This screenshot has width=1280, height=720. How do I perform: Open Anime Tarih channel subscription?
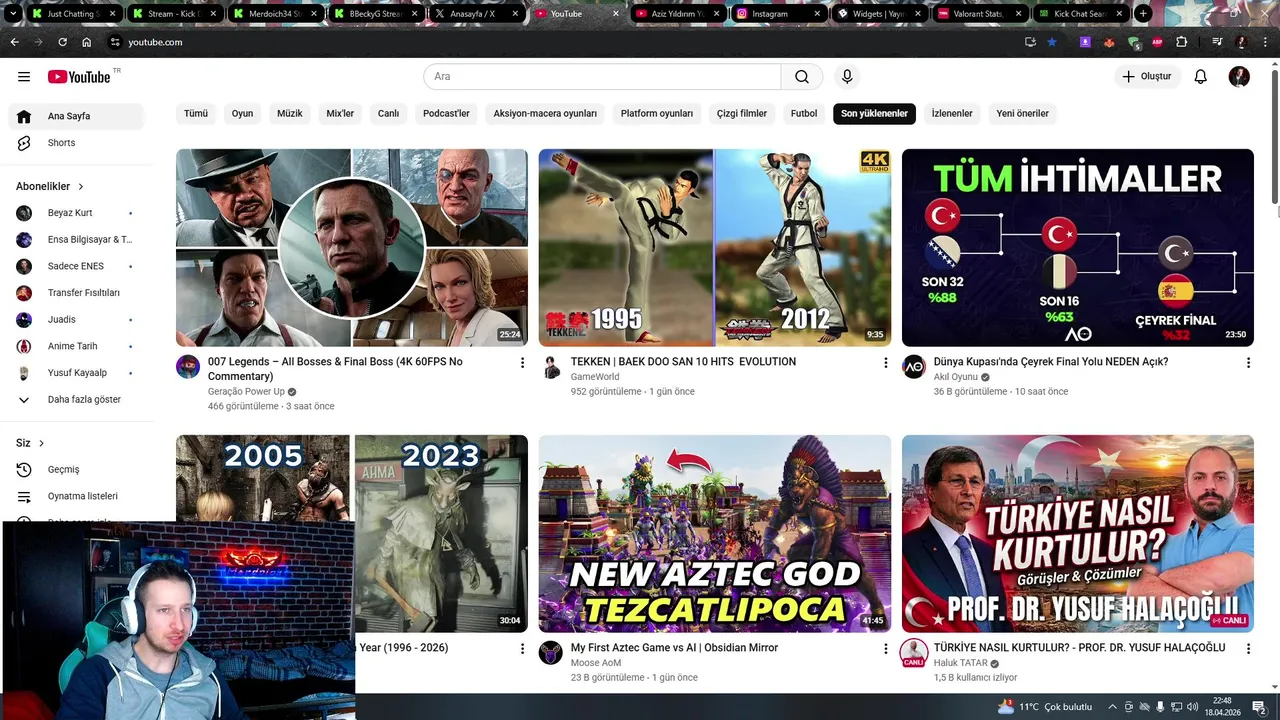pyautogui.click(x=76, y=346)
